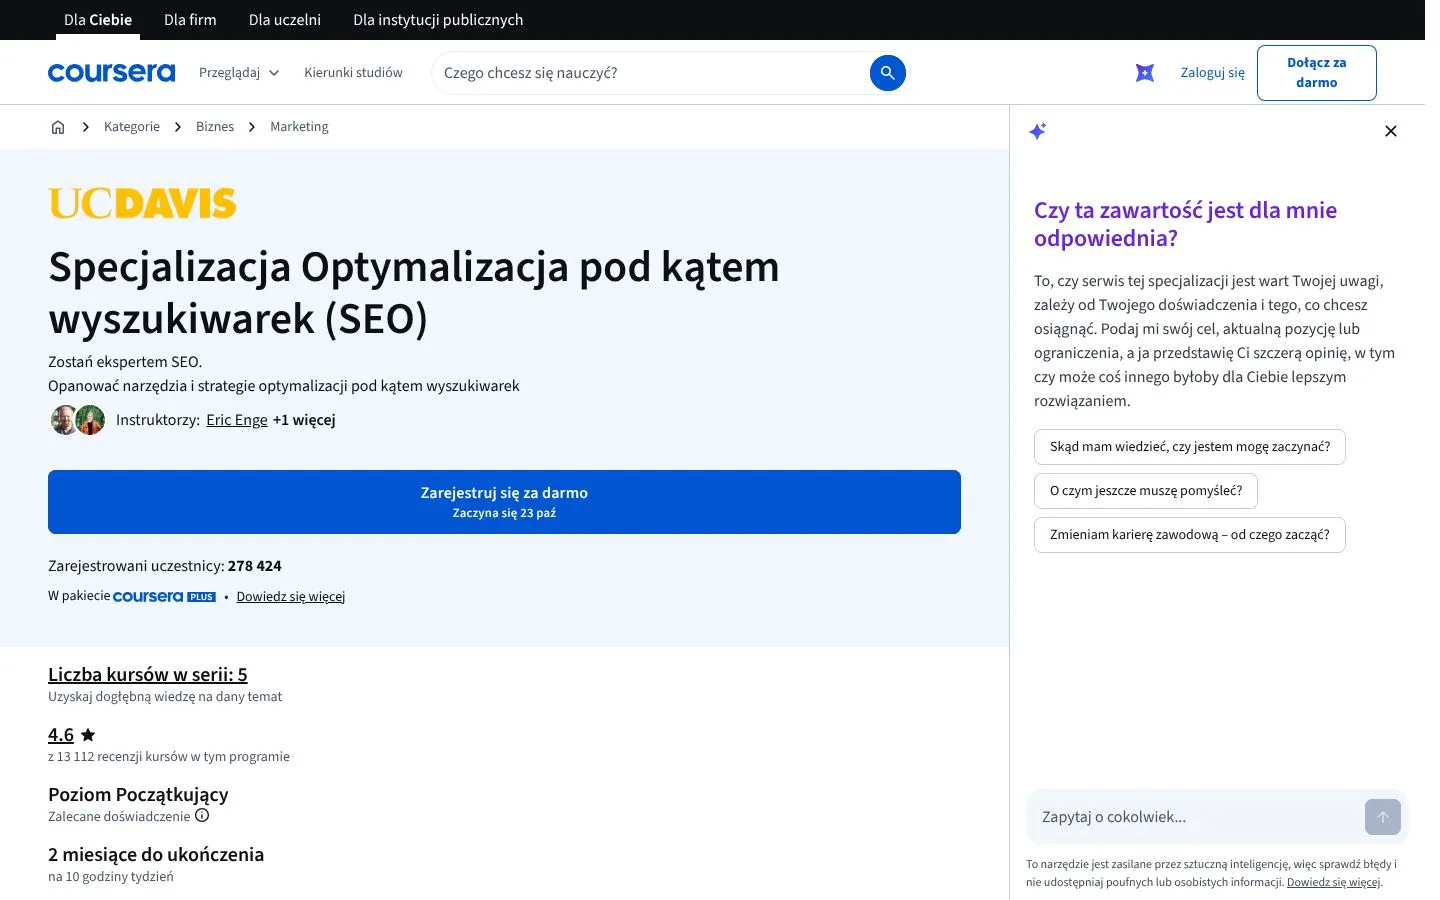Viewport: 1440px width, 900px height.
Task: Click the instructor avatar photos
Action: pyautogui.click(x=78, y=420)
